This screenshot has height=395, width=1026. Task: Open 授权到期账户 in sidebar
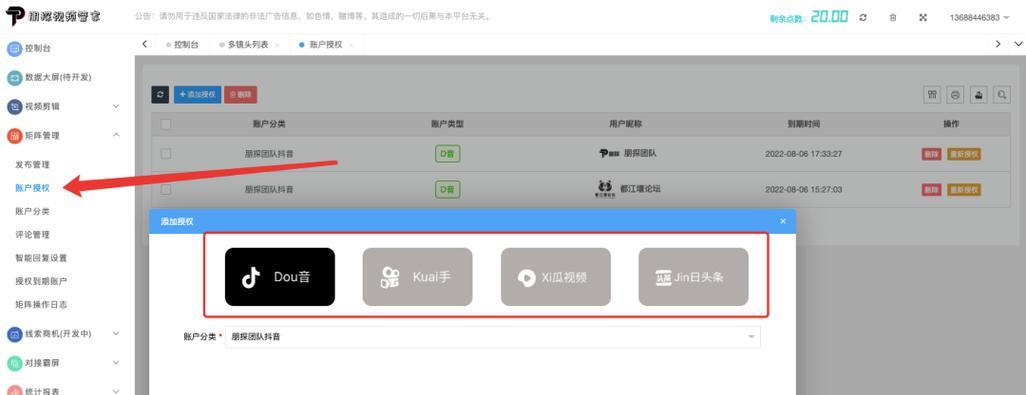point(41,281)
